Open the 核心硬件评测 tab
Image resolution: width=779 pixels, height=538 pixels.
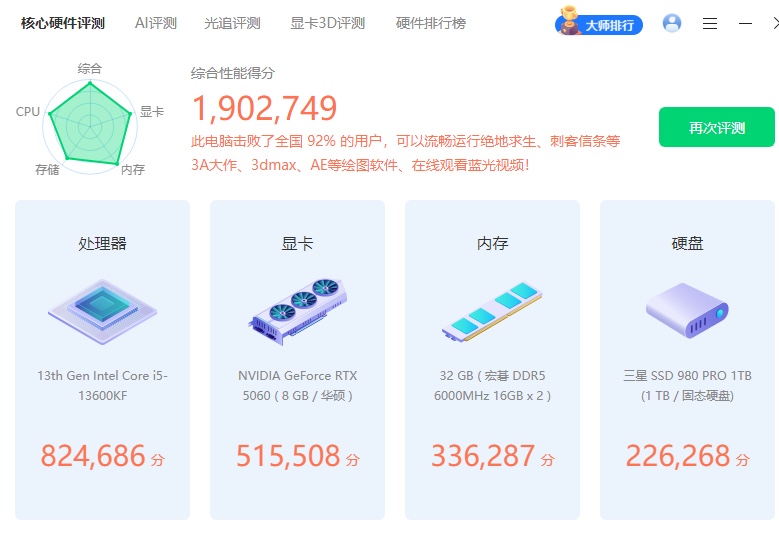pyautogui.click(x=63, y=23)
